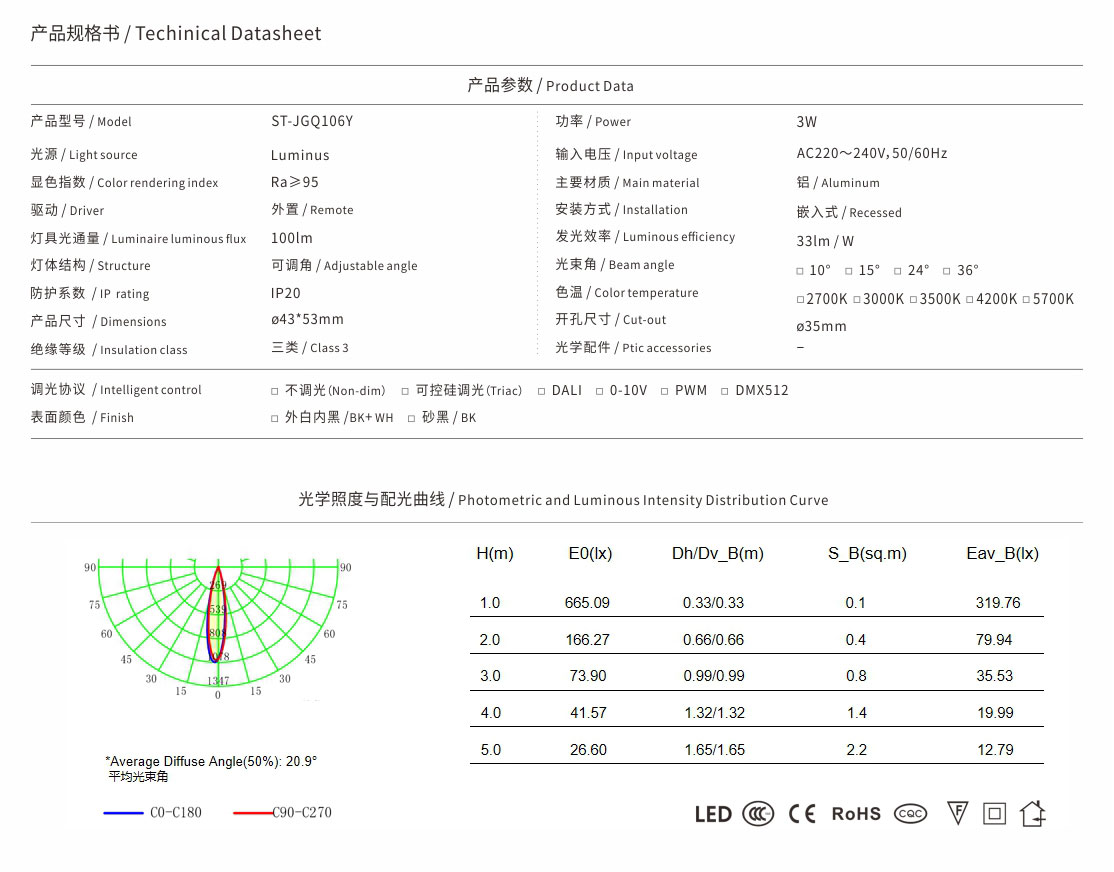Click the CCC certification mark
1114x872 pixels.
point(758,814)
